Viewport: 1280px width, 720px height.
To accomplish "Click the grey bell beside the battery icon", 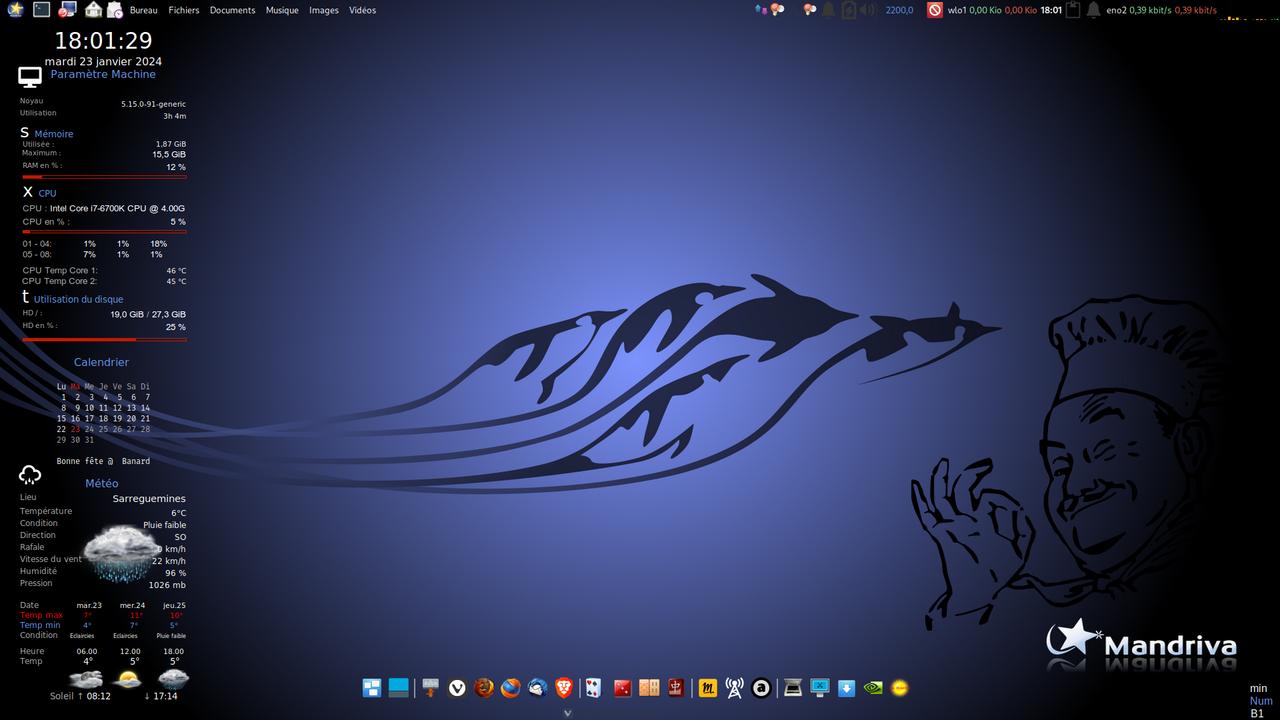I will coord(829,10).
